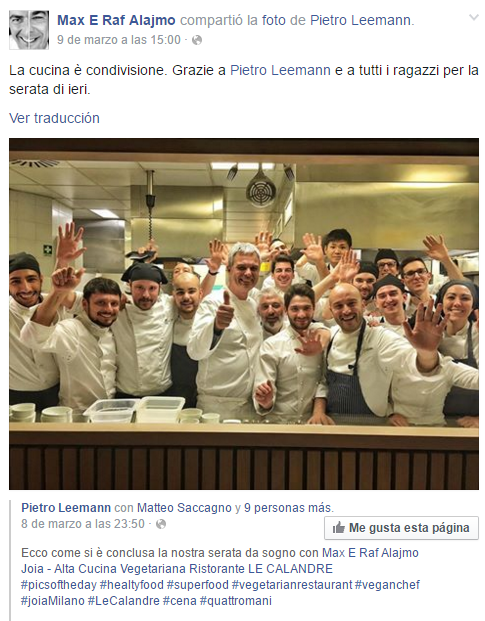Click the Max E Raf Alajmo profile picture
The width and height of the screenshot is (485, 621).
coord(29,30)
